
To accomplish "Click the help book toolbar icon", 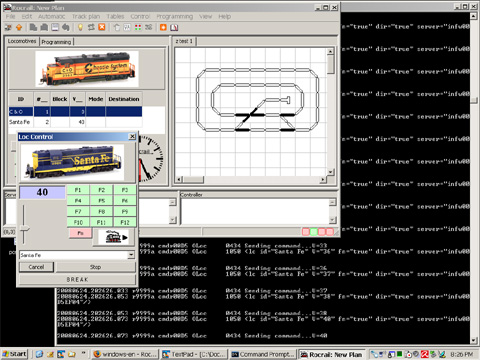I will coord(174,27).
